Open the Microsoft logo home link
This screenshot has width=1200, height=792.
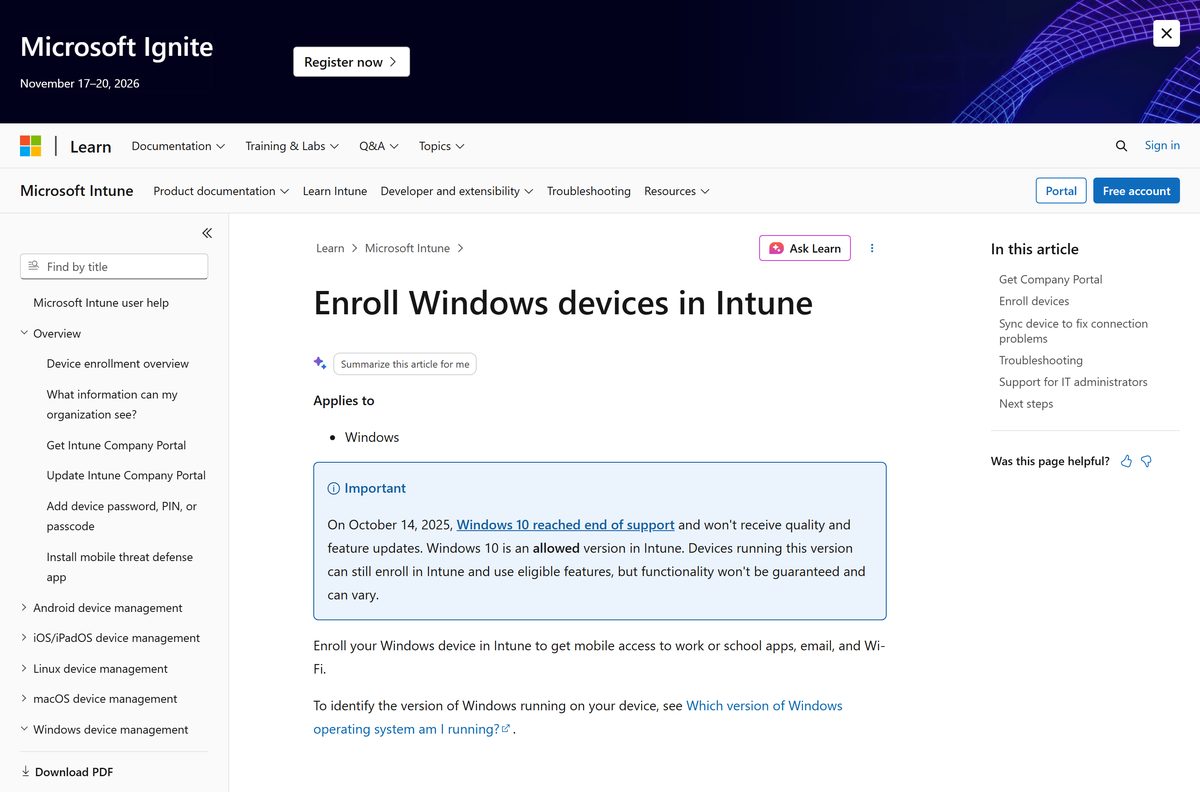coord(31,146)
